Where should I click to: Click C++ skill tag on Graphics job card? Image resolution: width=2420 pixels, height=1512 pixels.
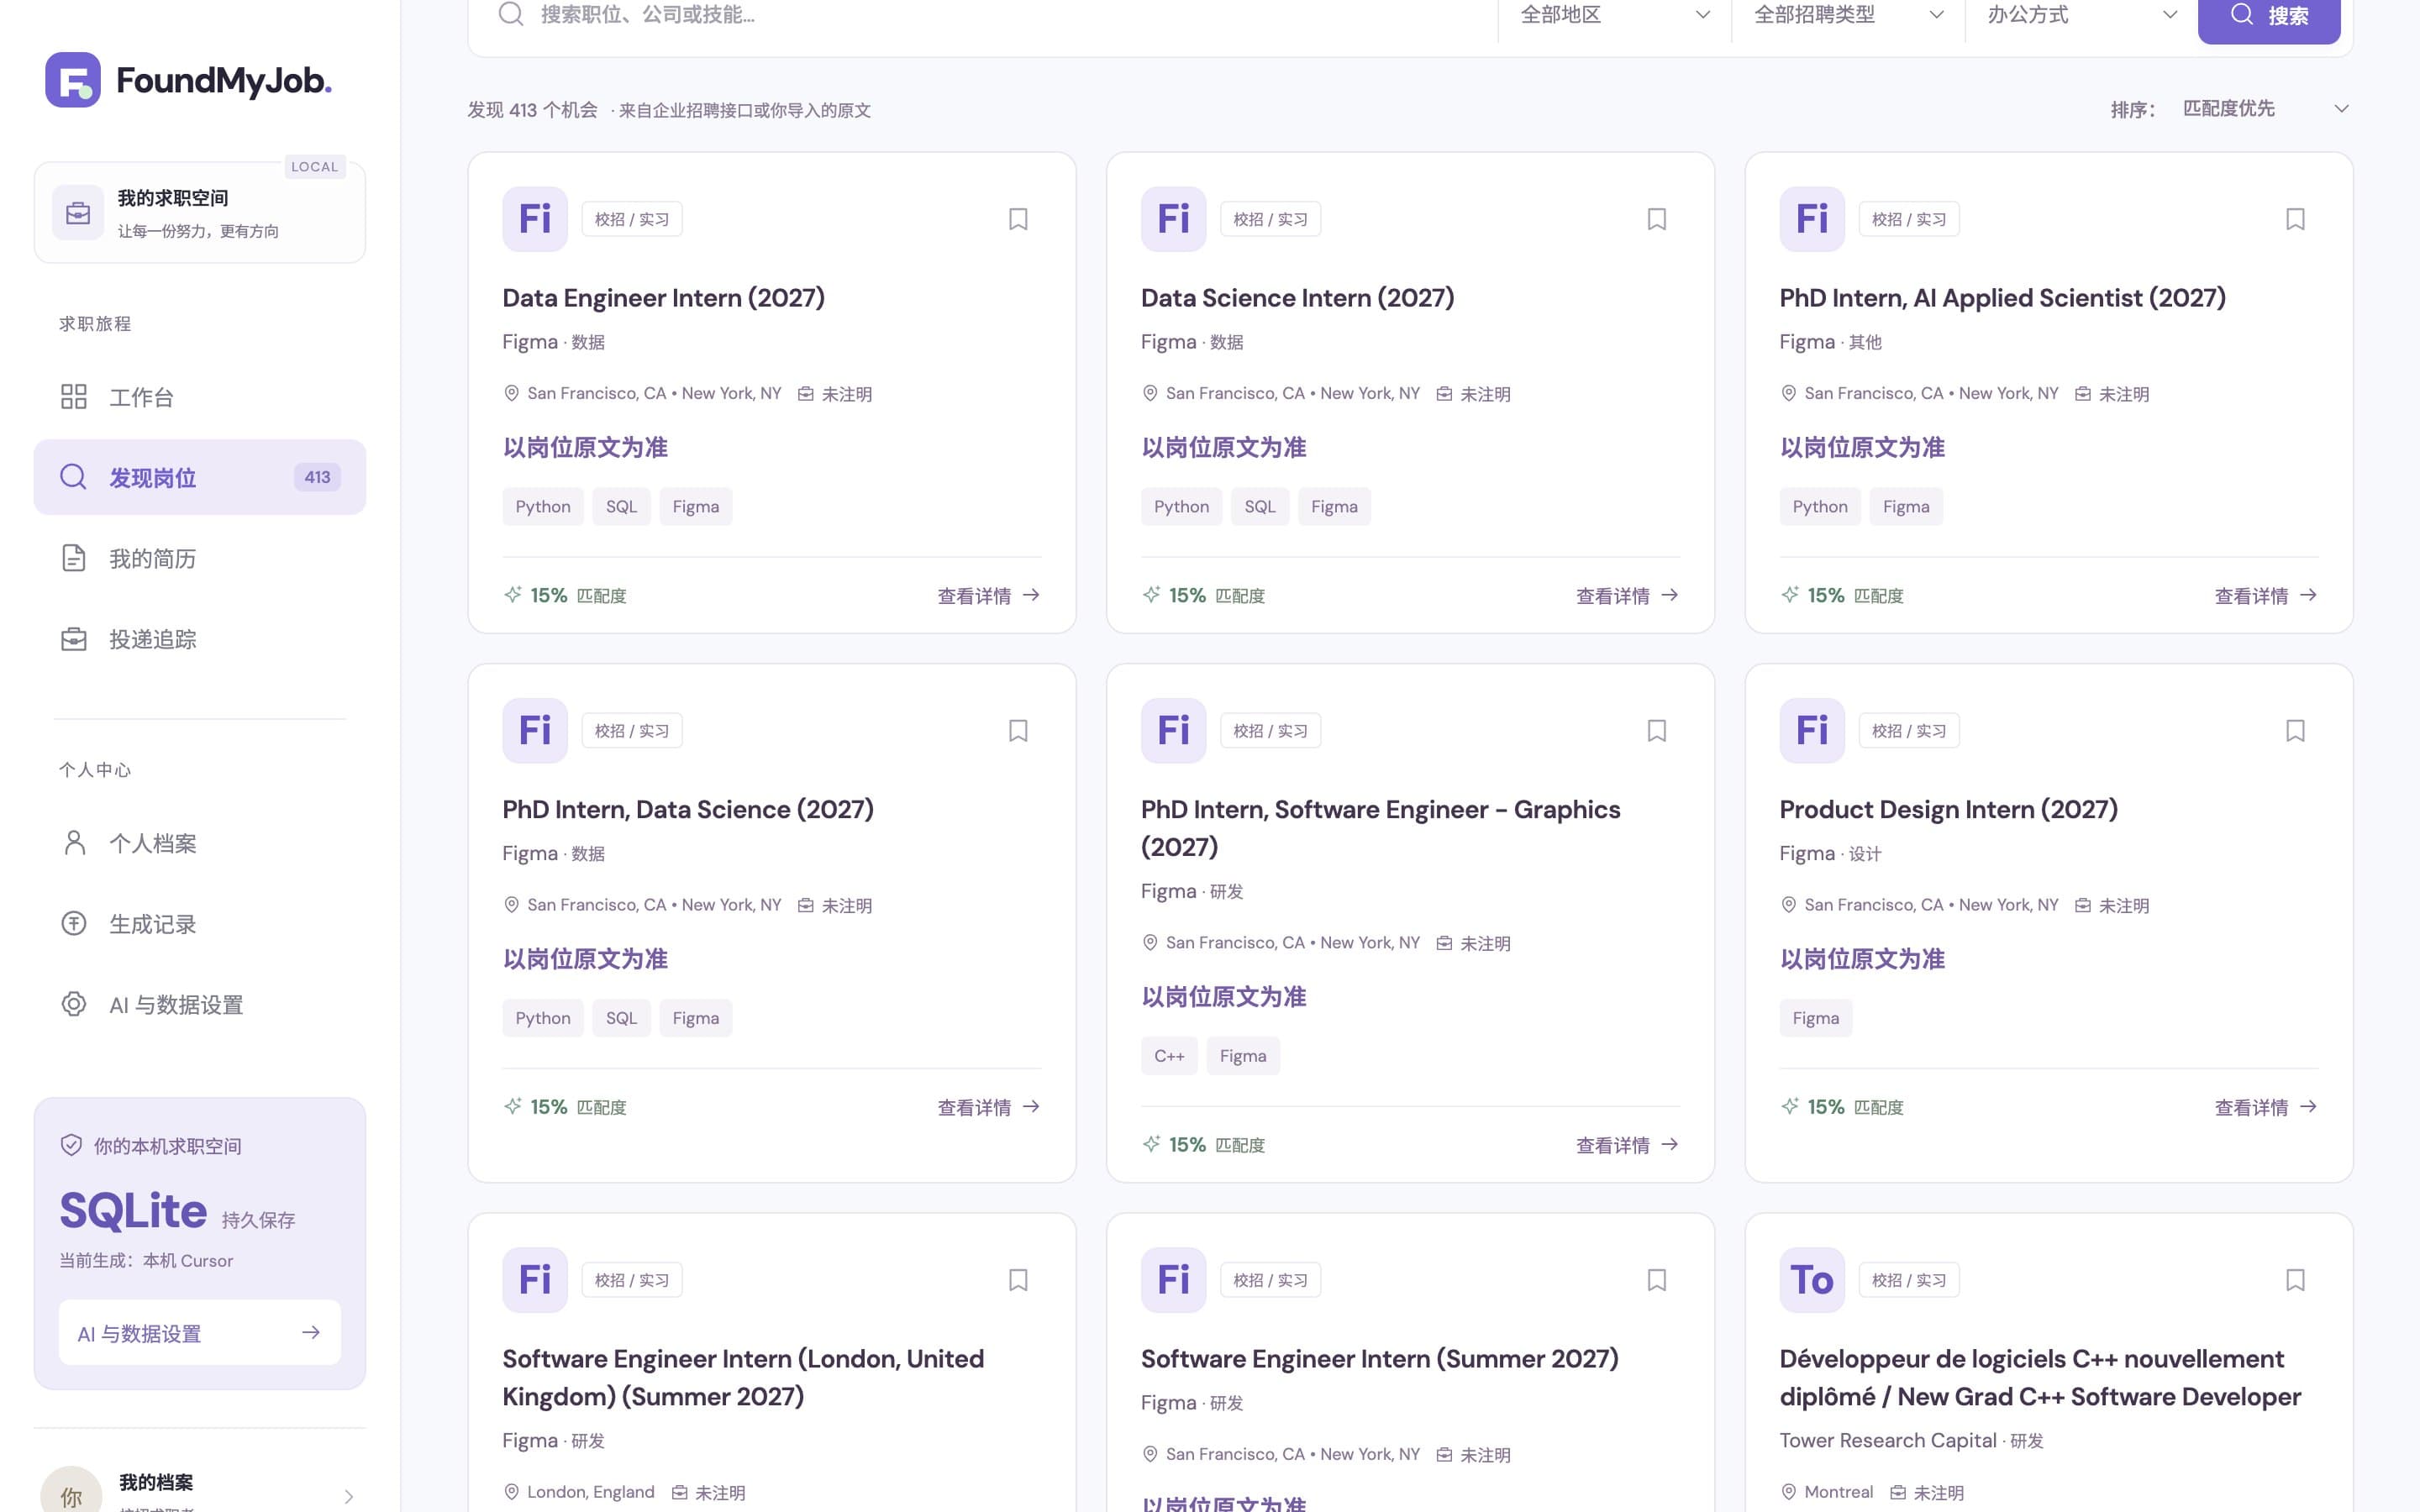(1169, 1056)
